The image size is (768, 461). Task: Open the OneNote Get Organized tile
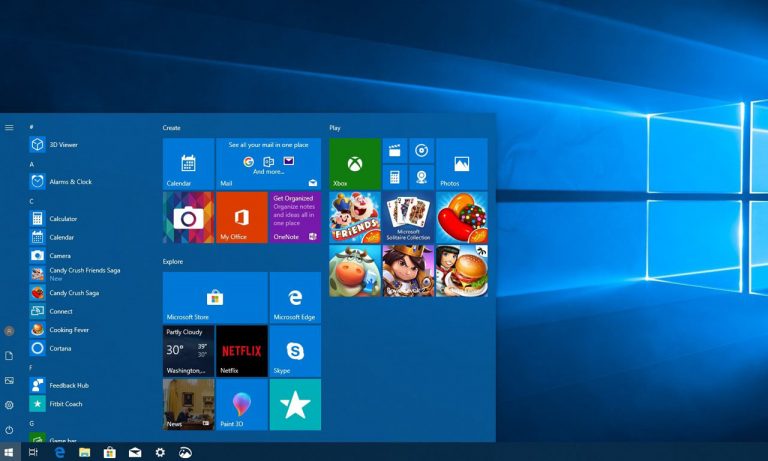[x=295, y=217]
